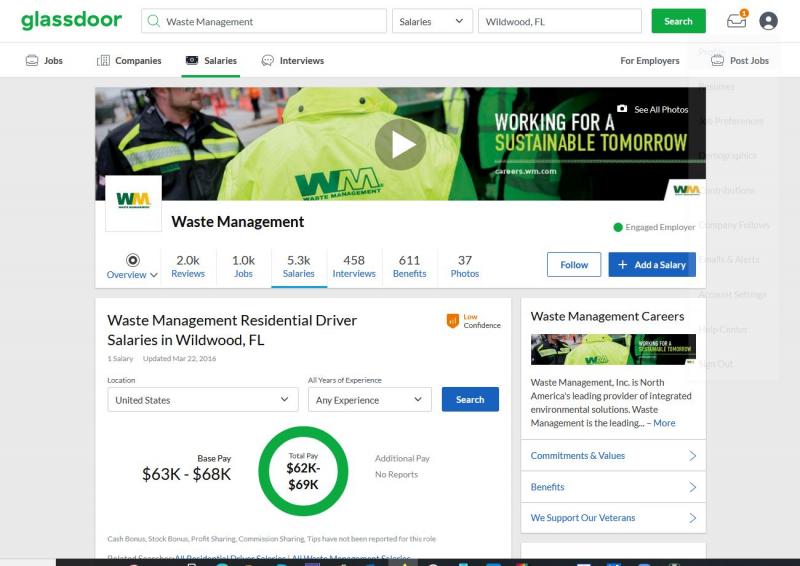Expand We Support Our Veterans row
Image resolution: width=800 pixels, height=566 pixels.
[613, 518]
